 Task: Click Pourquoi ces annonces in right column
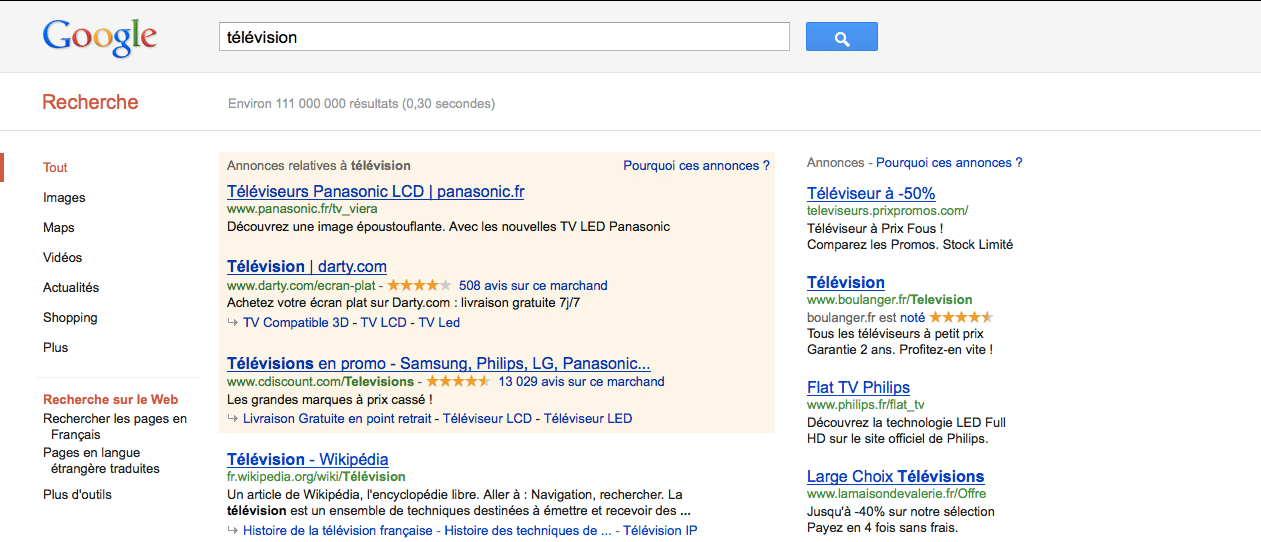tap(949, 162)
